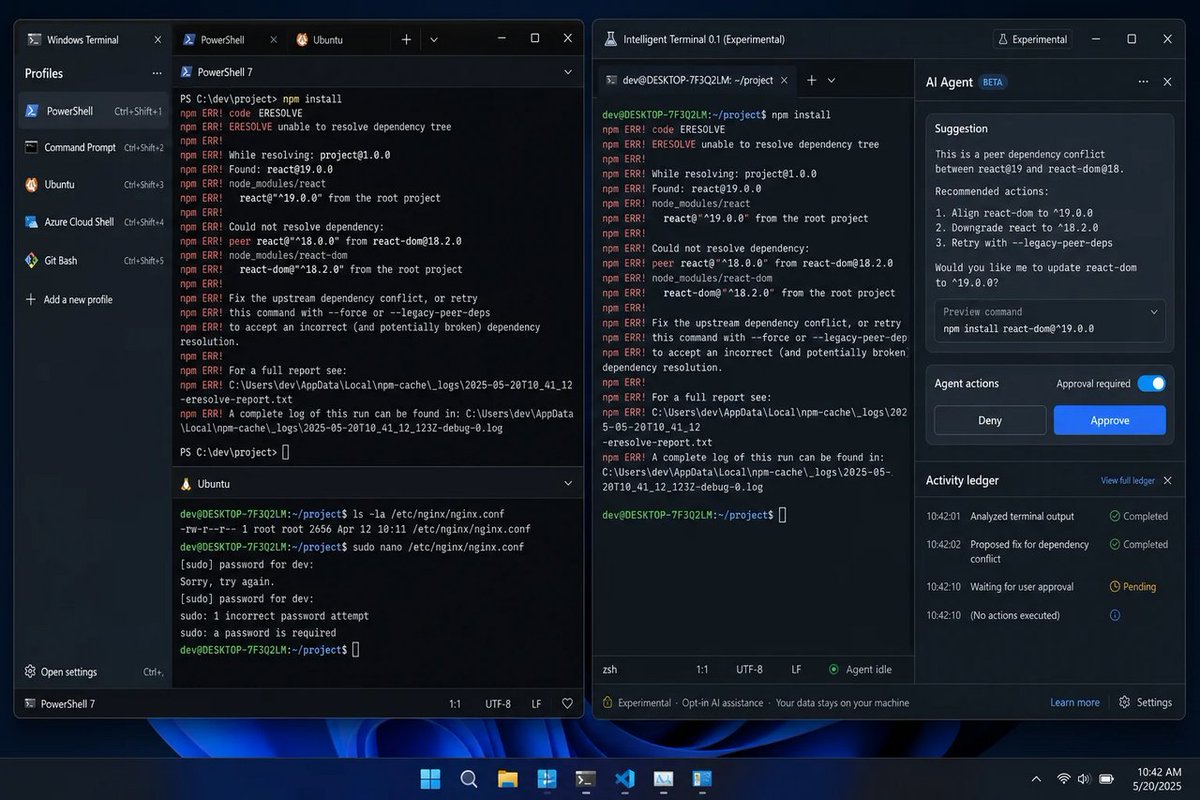Select the Command Prompt profile

[x=94, y=148]
